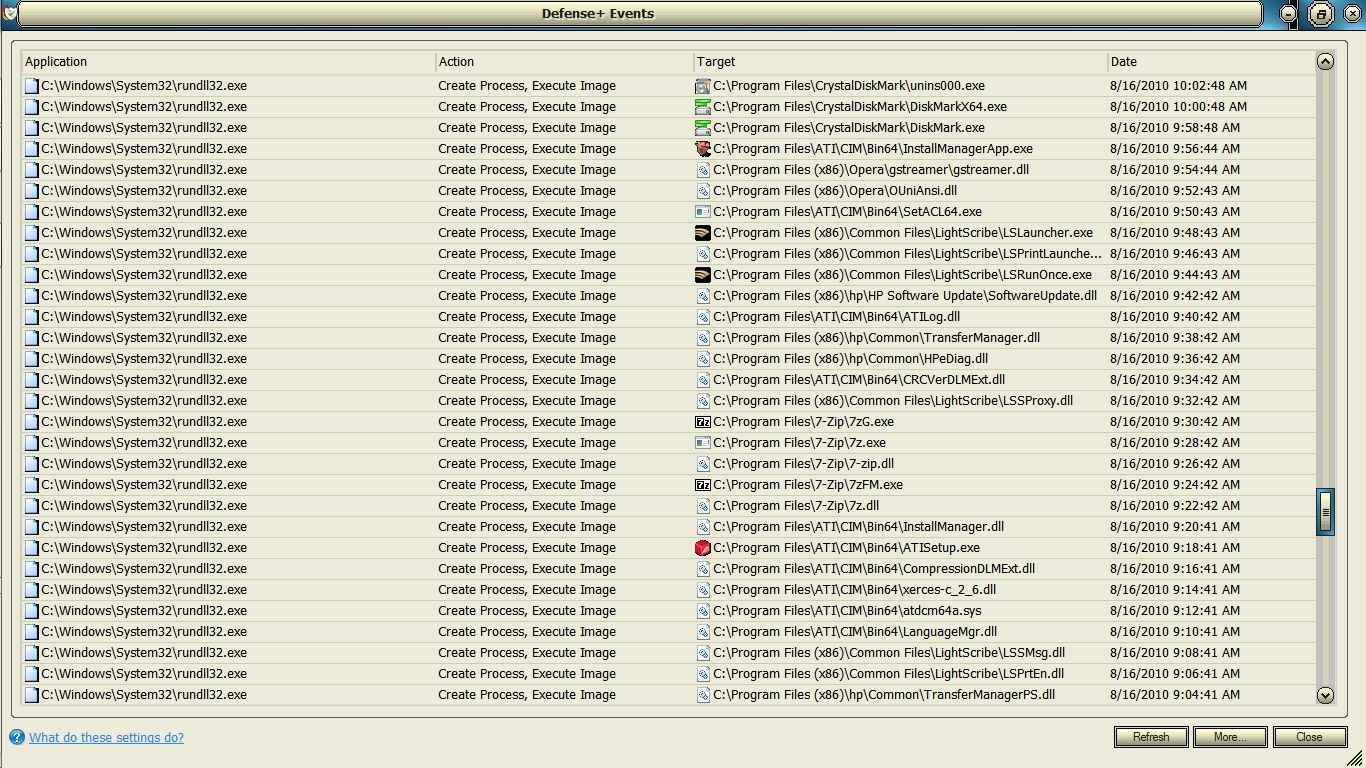
Task: Select the LSSProxy.dll target path
Action: click(893, 401)
